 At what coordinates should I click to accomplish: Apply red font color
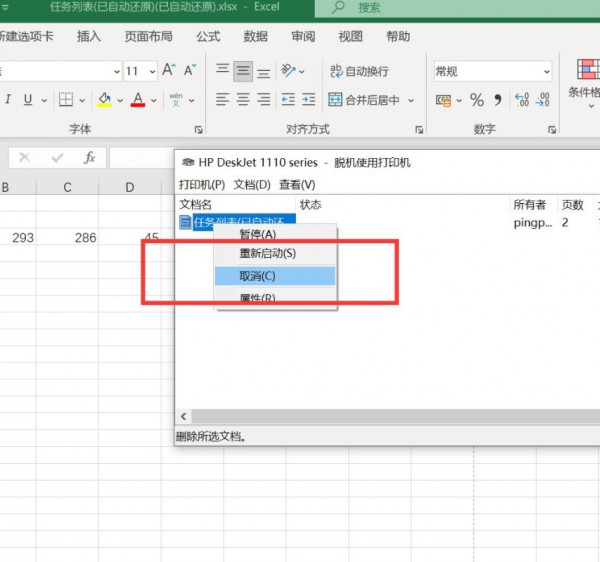click(138, 99)
